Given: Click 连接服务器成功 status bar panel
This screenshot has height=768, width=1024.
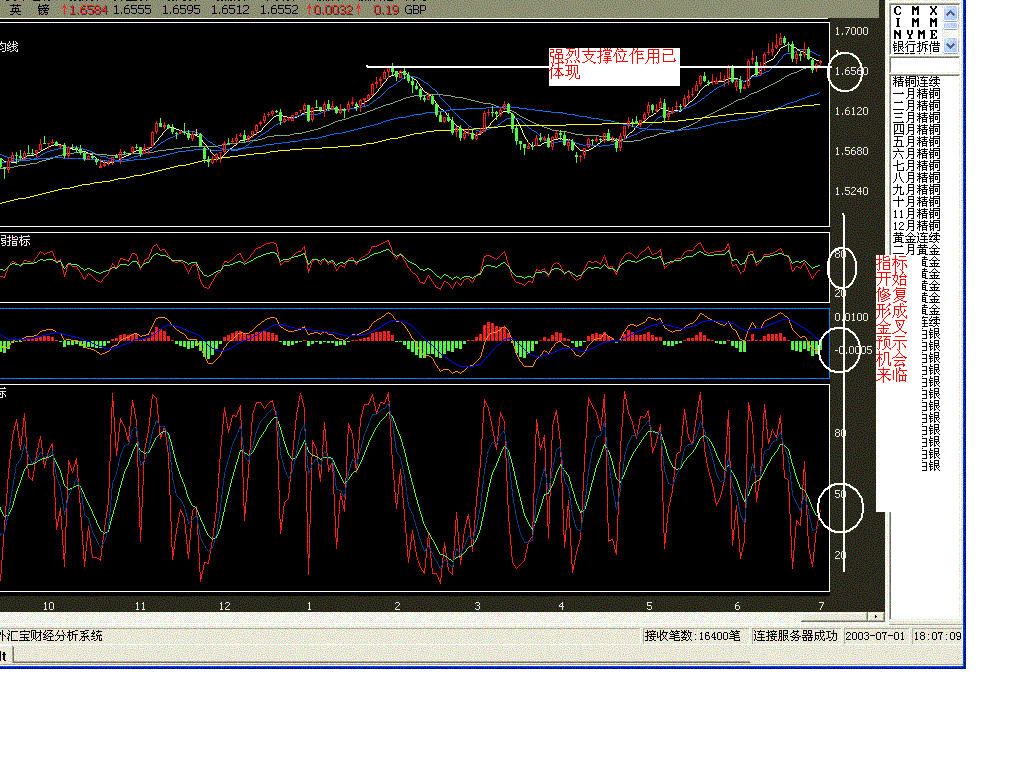Looking at the screenshot, I should click(x=796, y=636).
